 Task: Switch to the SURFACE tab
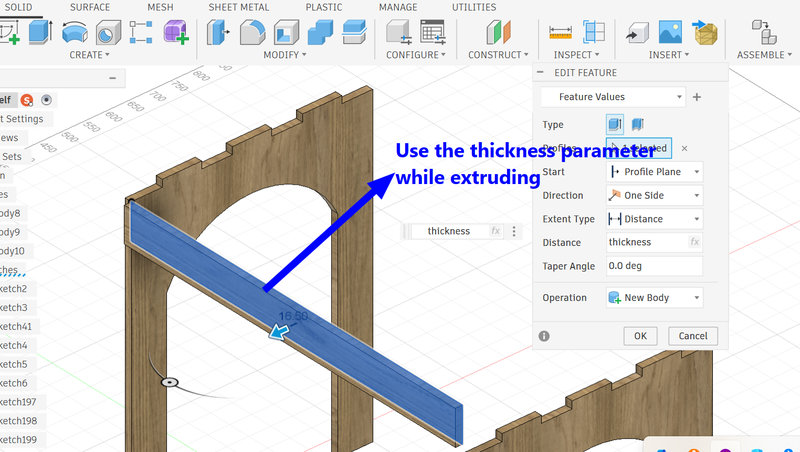click(x=90, y=7)
